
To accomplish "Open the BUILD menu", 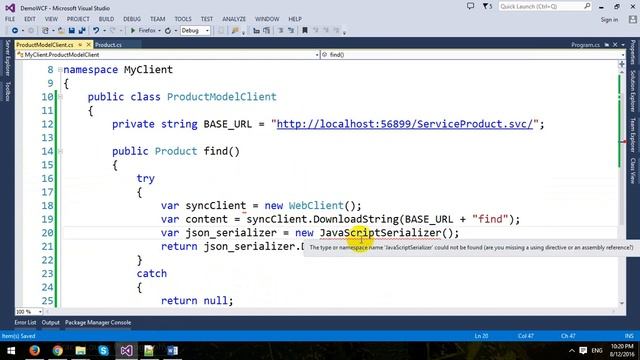I will point(106,19).
